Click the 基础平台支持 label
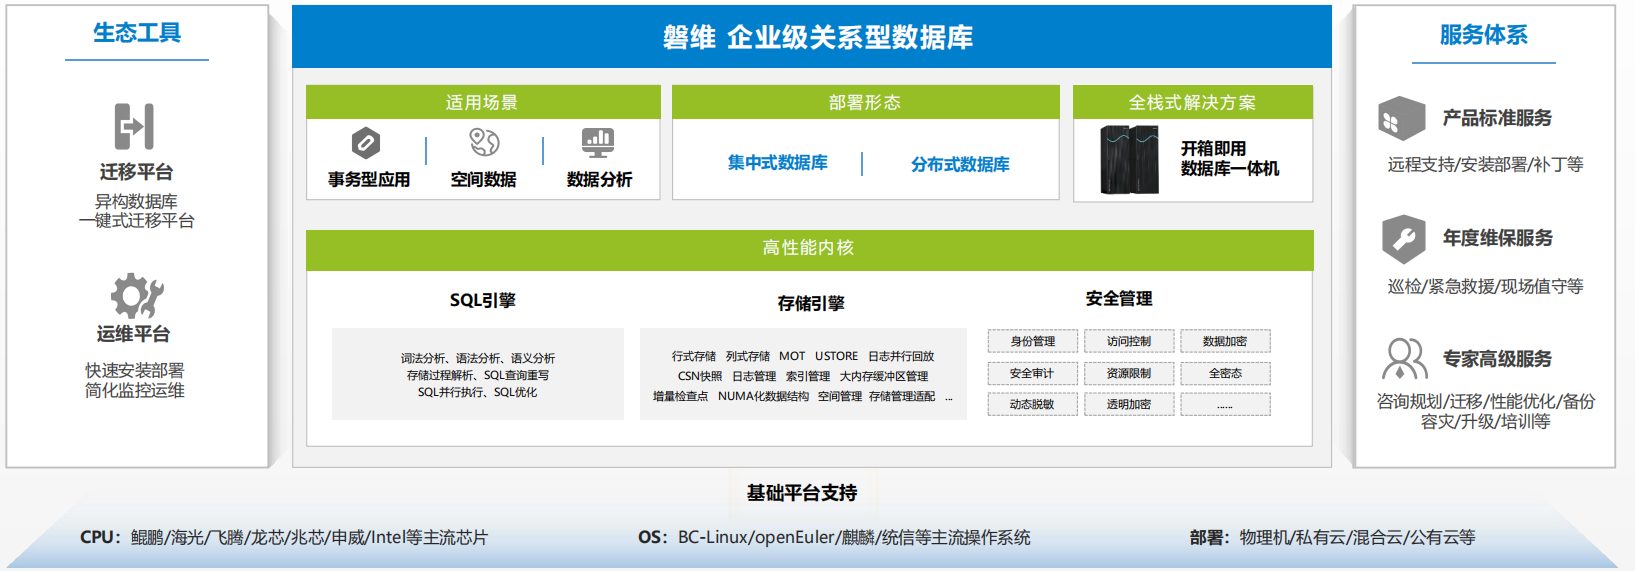The height and width of the screenshot is (571, 1635). (802, 492)
